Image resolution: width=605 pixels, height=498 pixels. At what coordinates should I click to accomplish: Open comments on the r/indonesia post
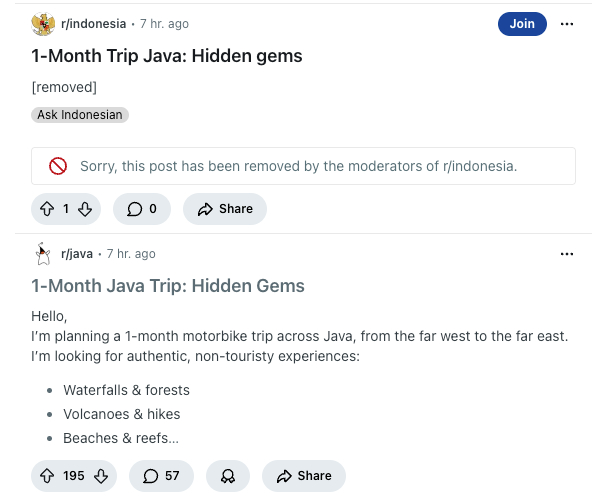141,209
